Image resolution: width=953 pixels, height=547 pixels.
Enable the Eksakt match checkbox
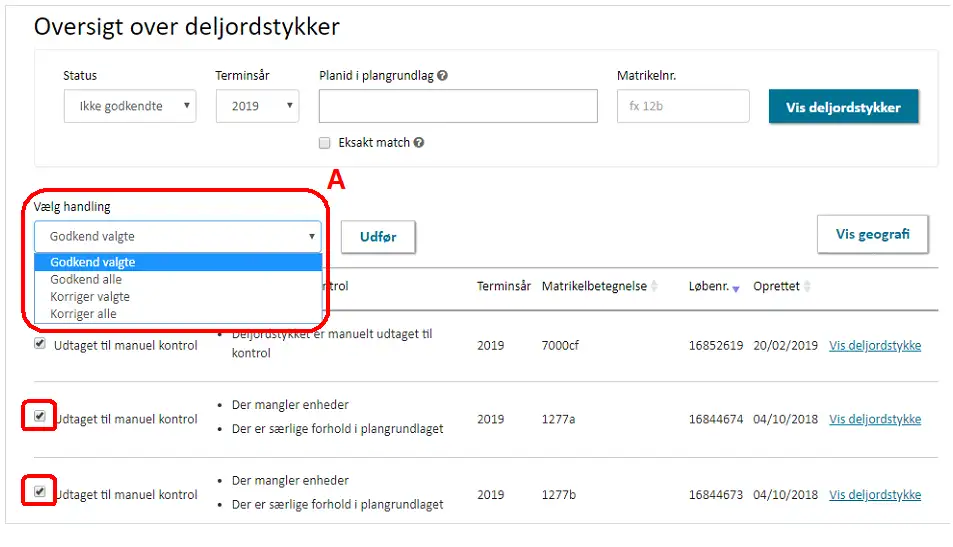pos(325,143)
